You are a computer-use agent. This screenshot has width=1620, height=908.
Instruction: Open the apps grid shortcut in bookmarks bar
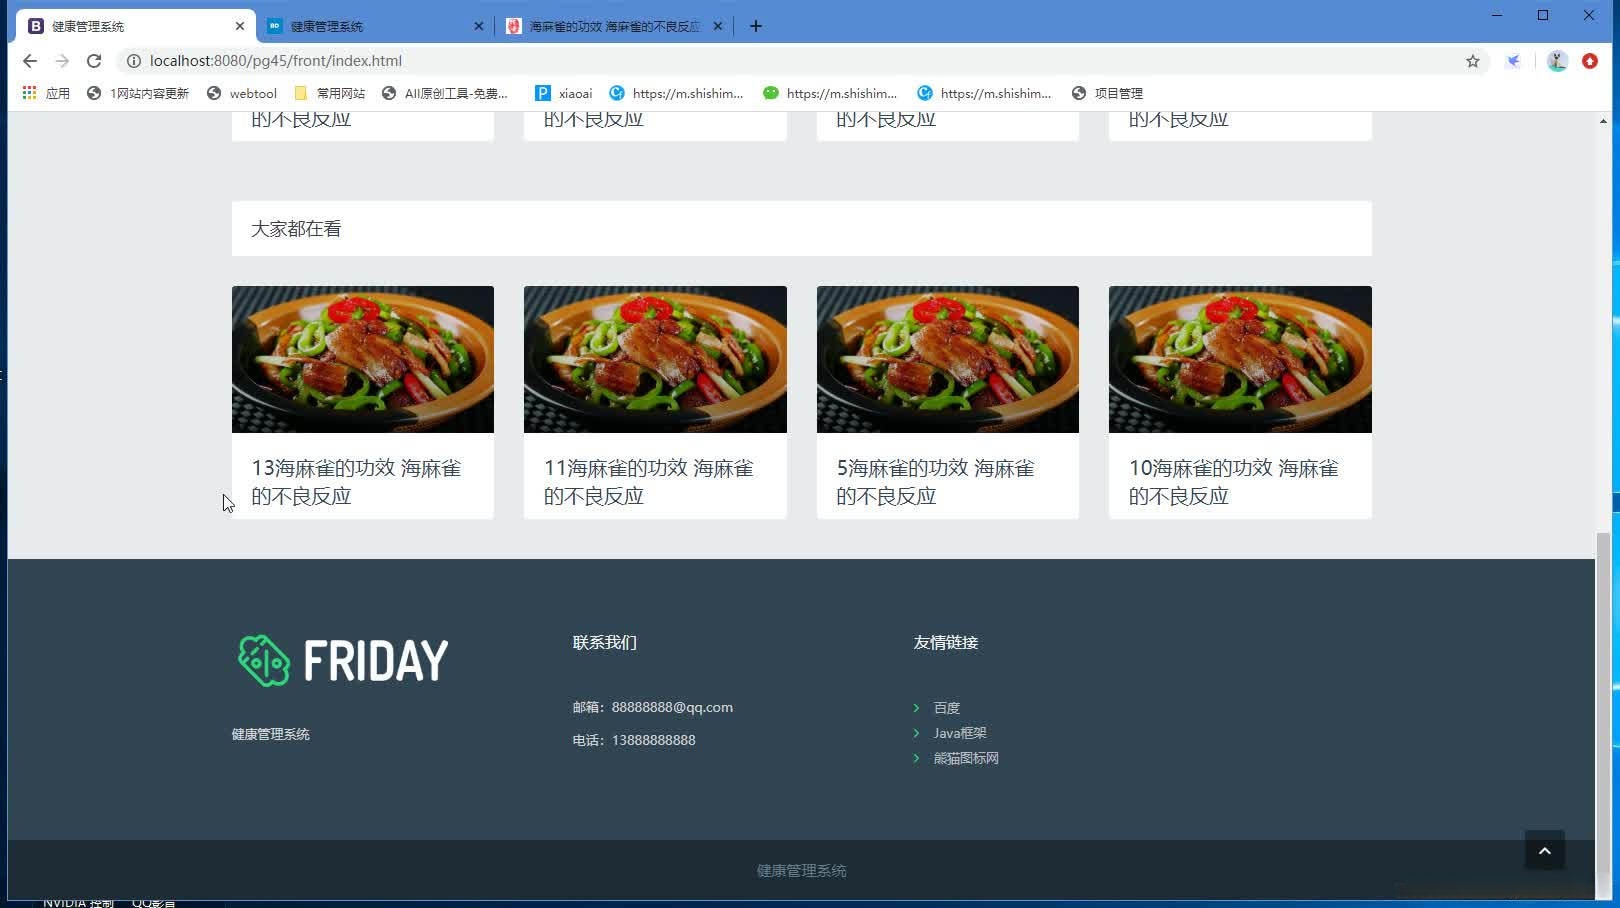coord(46,93)
